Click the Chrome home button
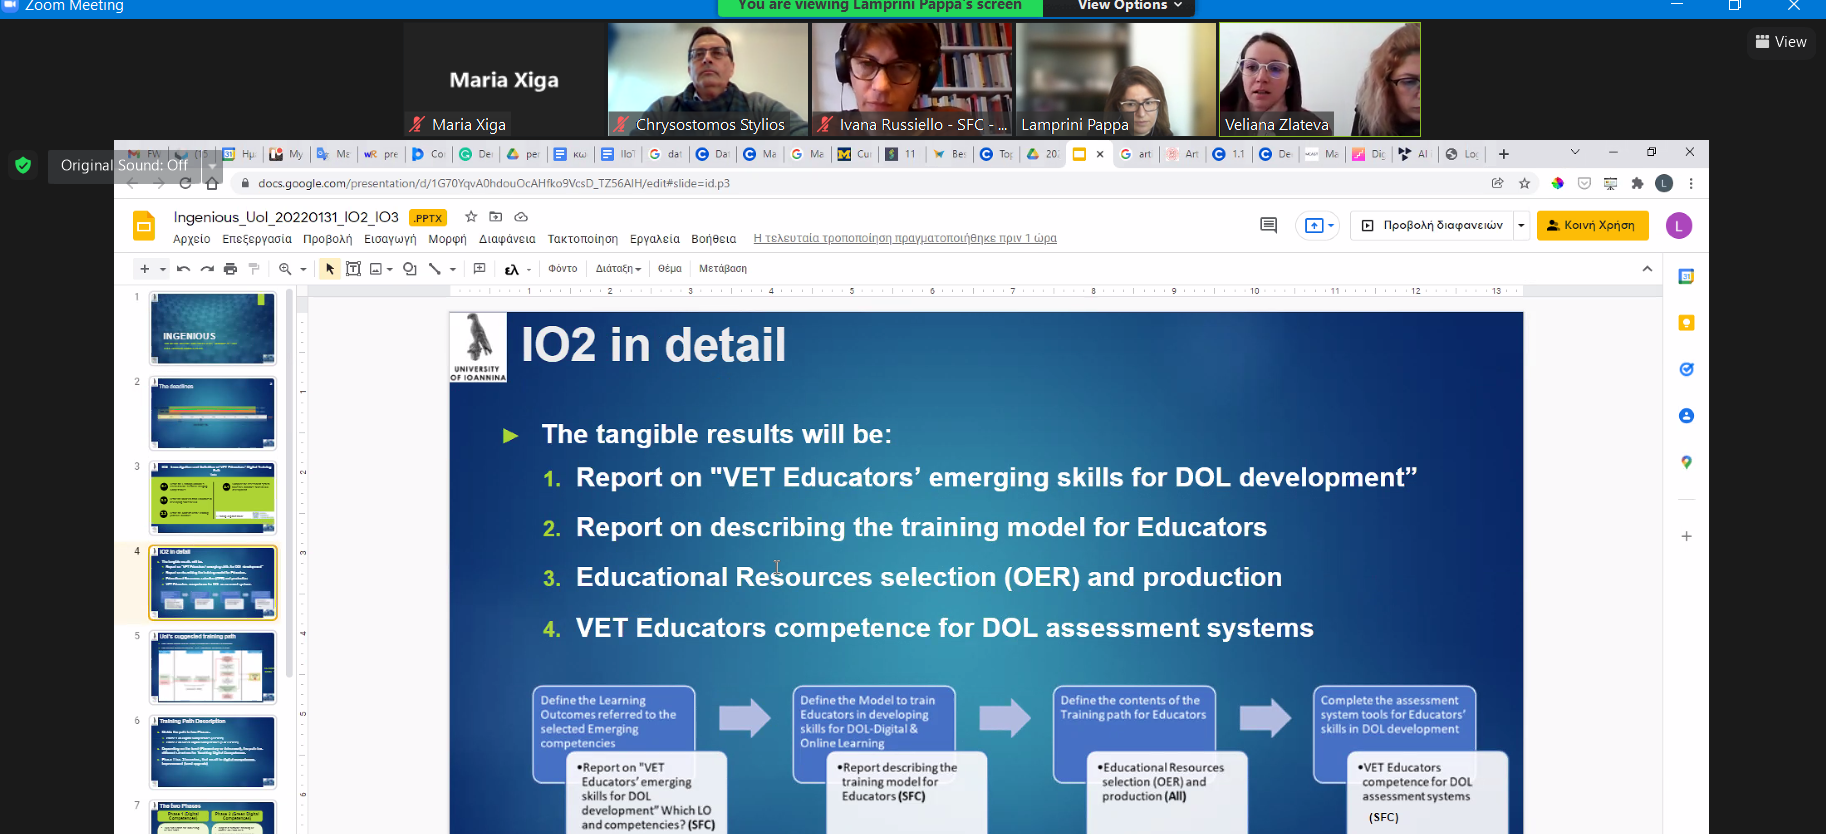Image resolution: width=1826 pixels, height=834 pixels. [x=212, y=183]
